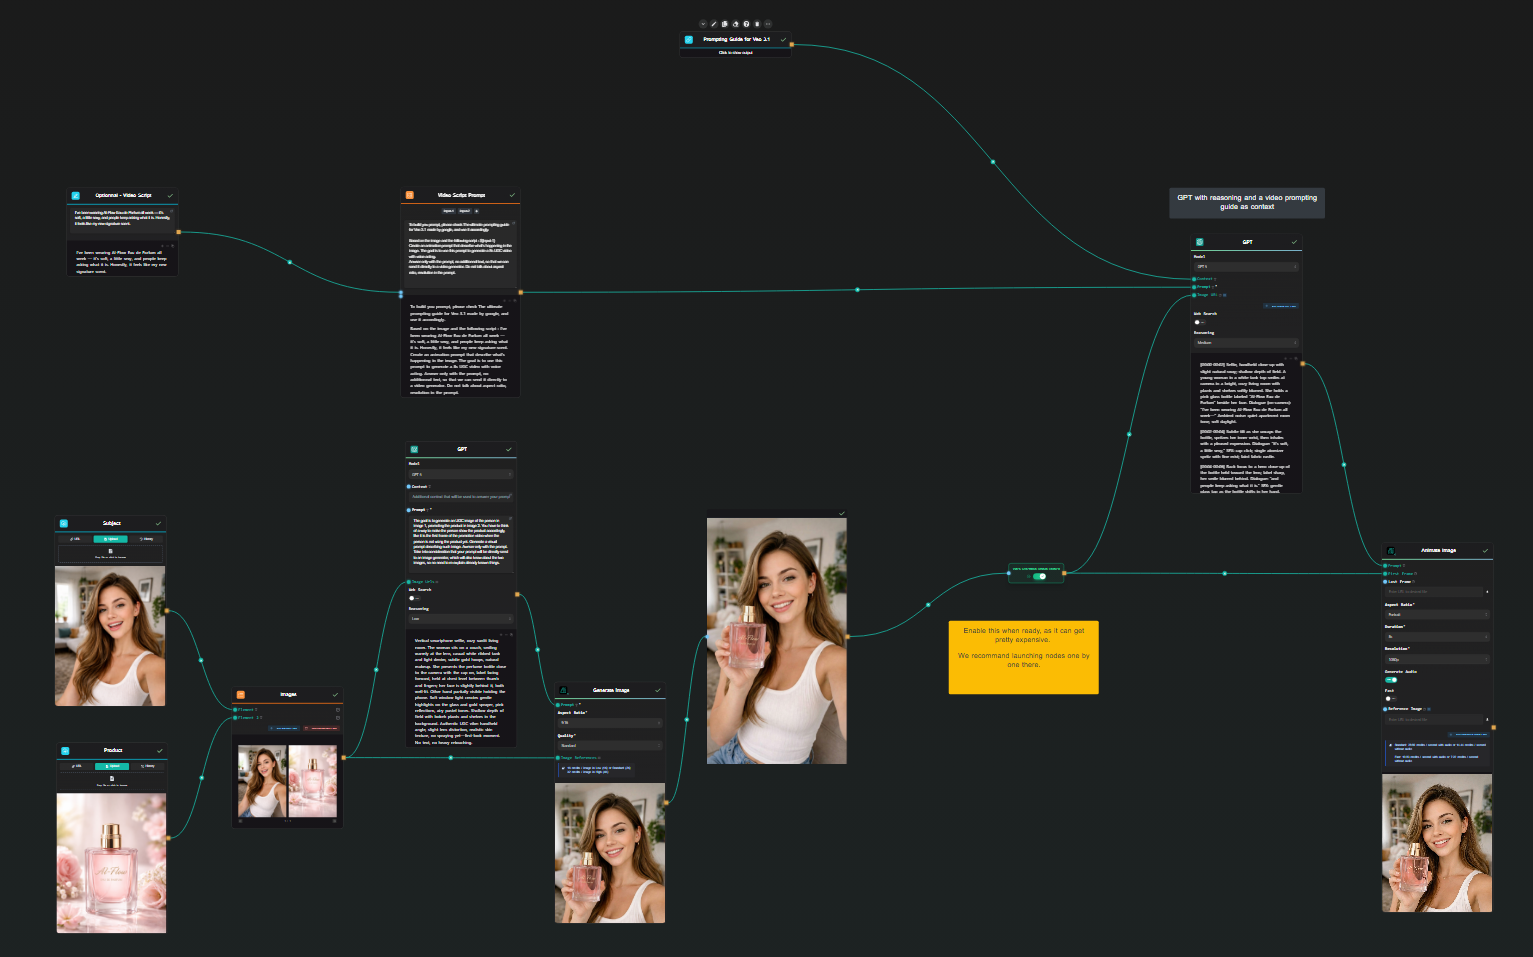Enable the Fast toggle in Animate Image node
The height and width of the screenshot is (957, 1533).
click(x=1391, y=699)
